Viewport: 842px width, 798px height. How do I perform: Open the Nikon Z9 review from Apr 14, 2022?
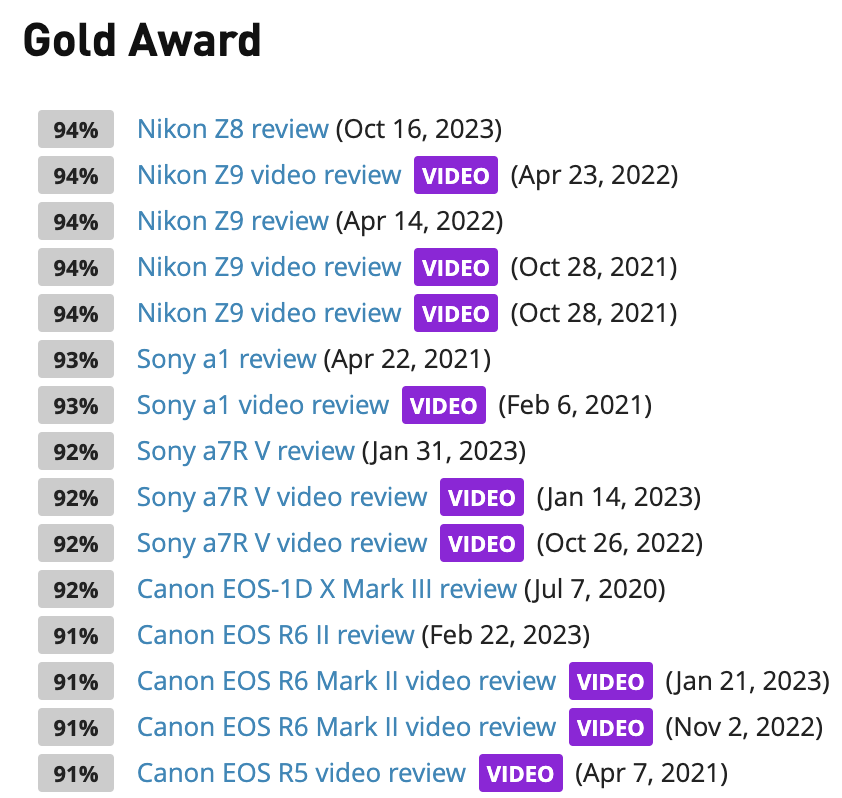233,221
